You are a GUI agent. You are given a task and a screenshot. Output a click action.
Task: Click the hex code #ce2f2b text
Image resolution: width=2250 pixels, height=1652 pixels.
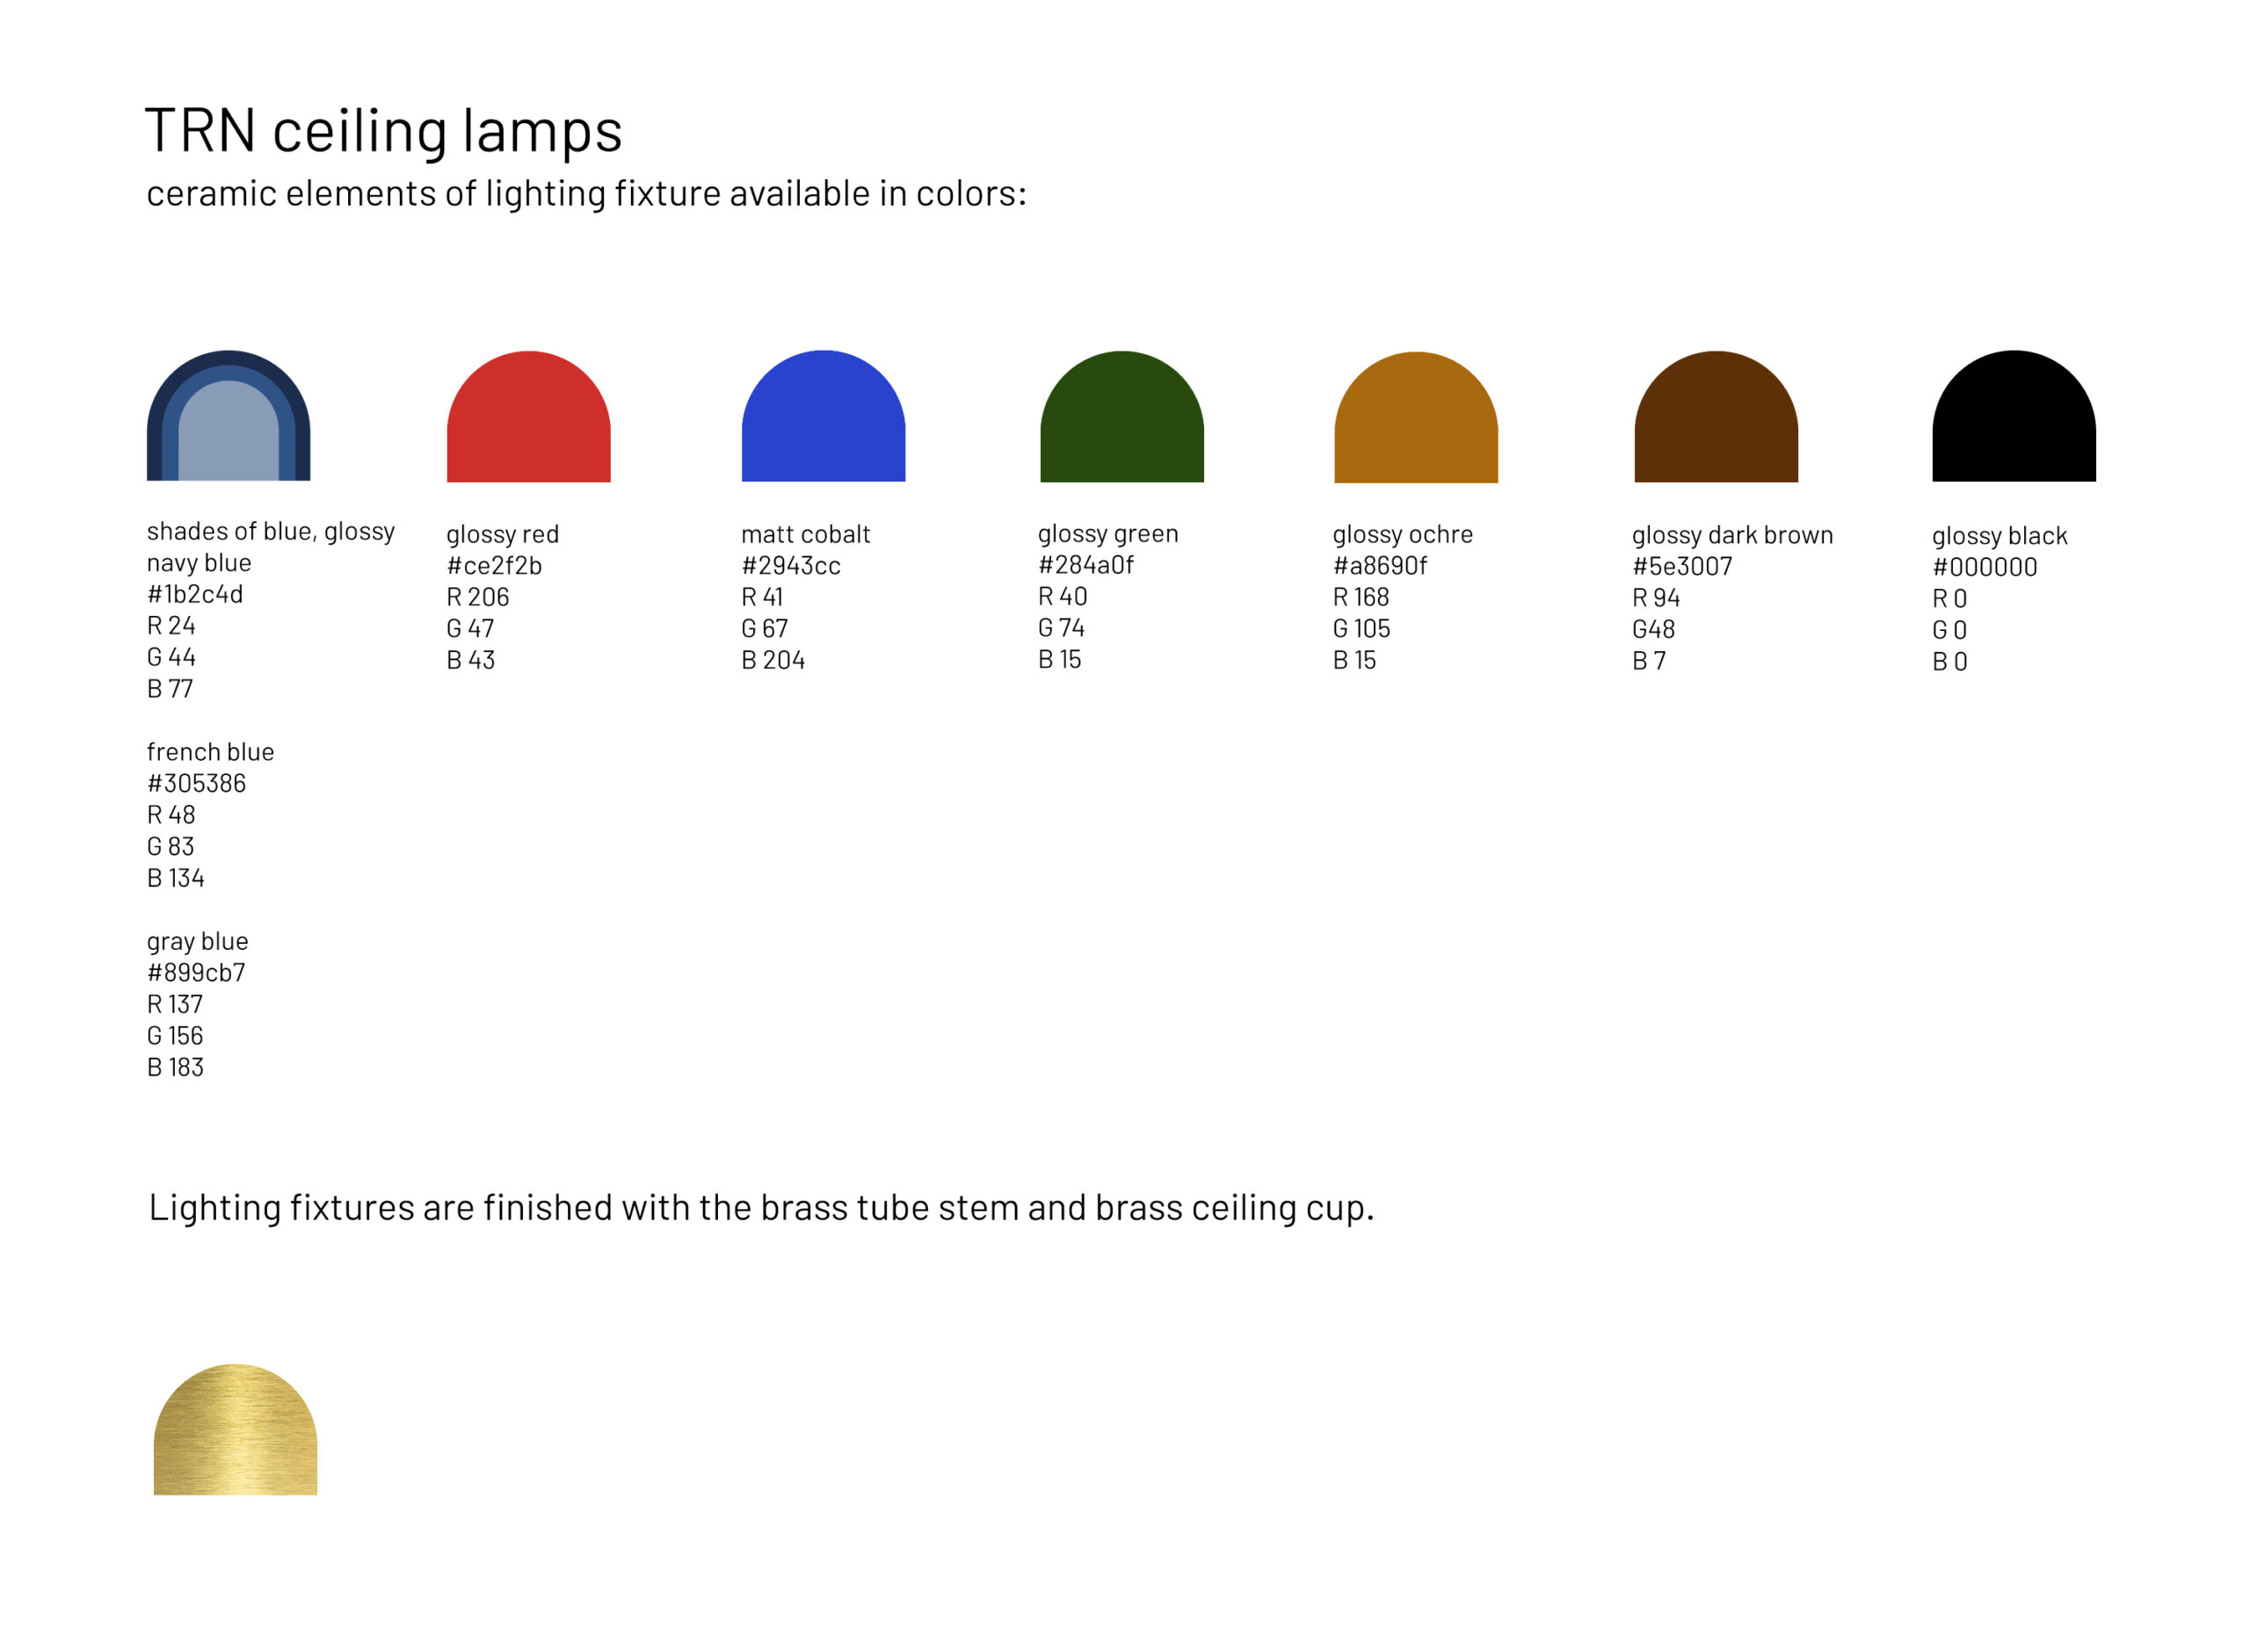[494, 566]
